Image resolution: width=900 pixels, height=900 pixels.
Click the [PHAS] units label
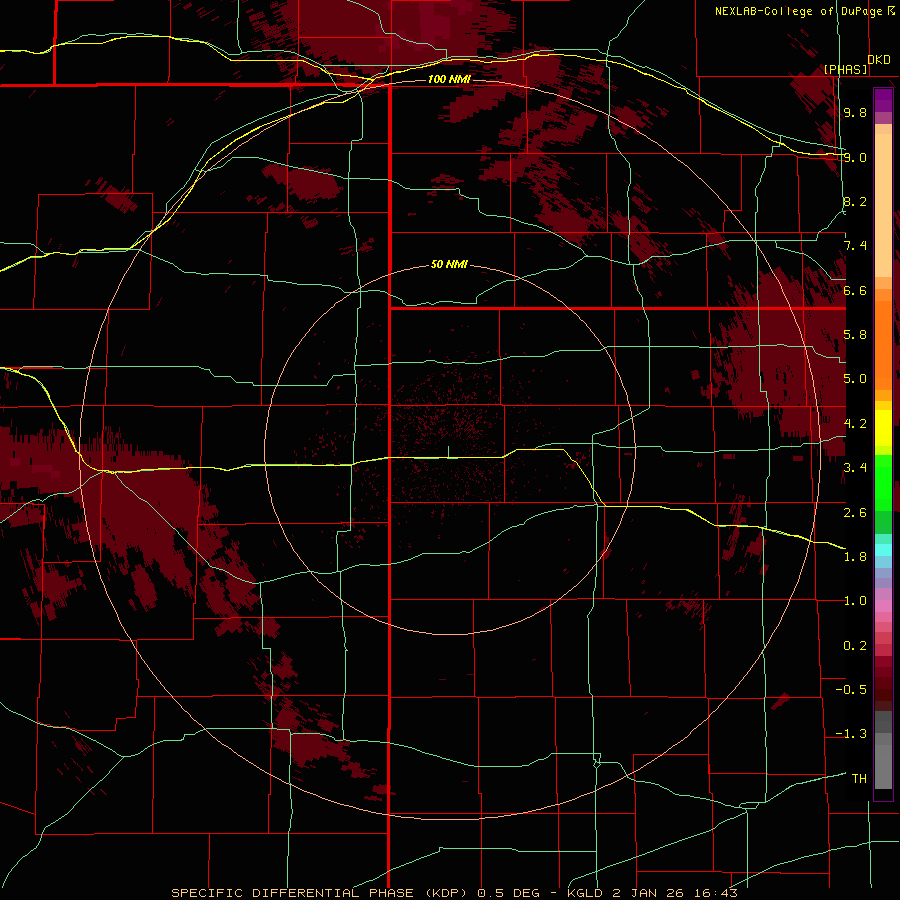tap(846, 69)
